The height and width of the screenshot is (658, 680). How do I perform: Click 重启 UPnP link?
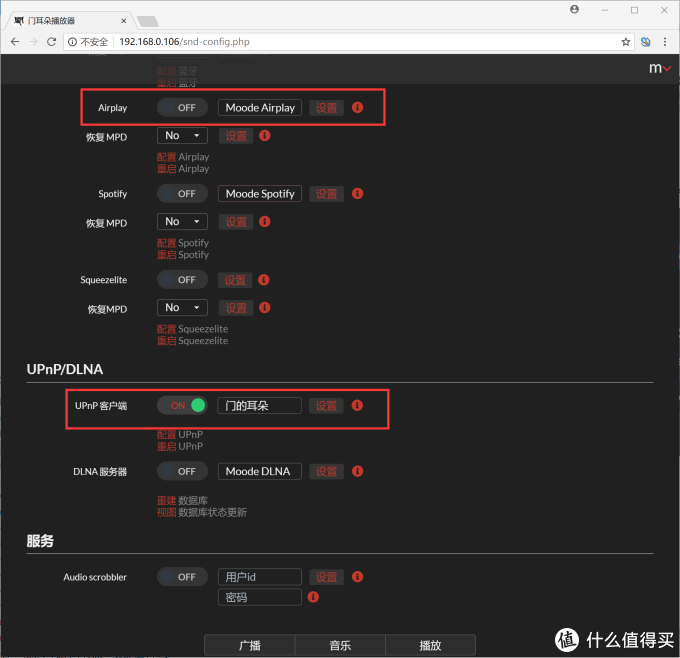[180, 446]
